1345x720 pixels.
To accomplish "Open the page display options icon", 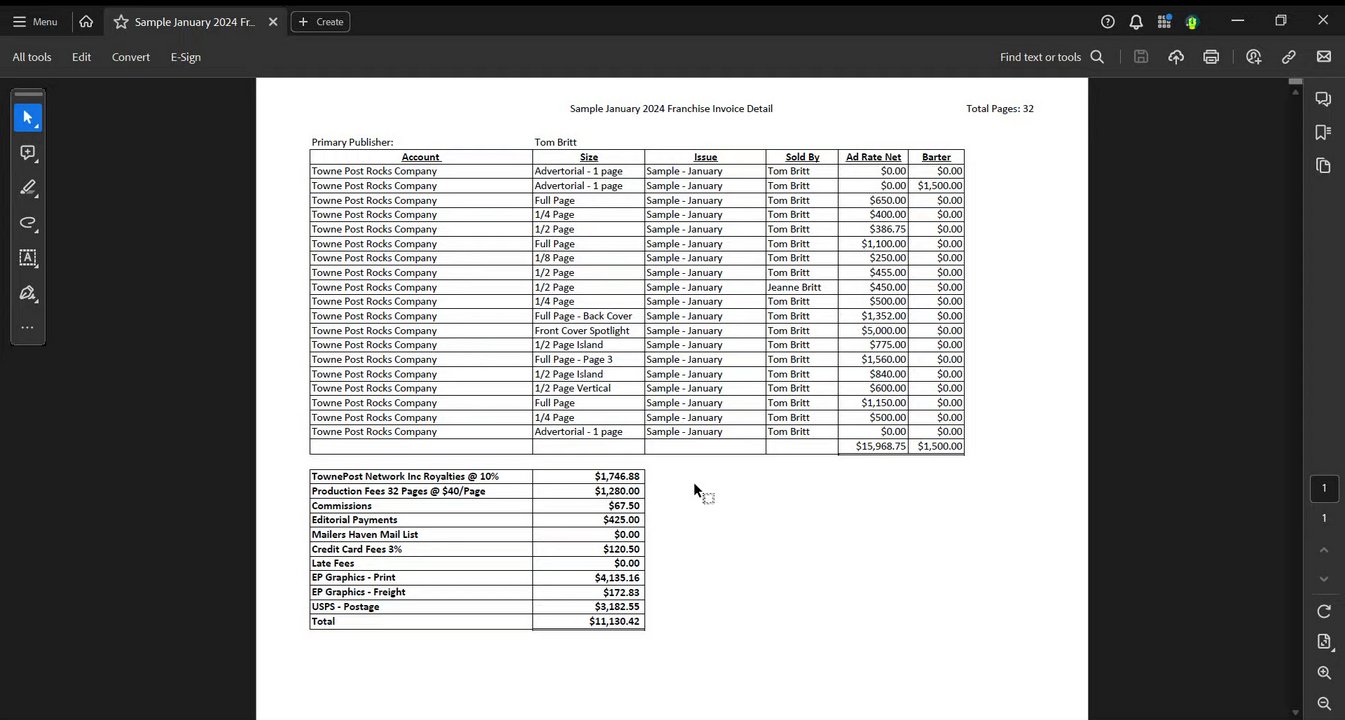I will [x=1324, y=642].
